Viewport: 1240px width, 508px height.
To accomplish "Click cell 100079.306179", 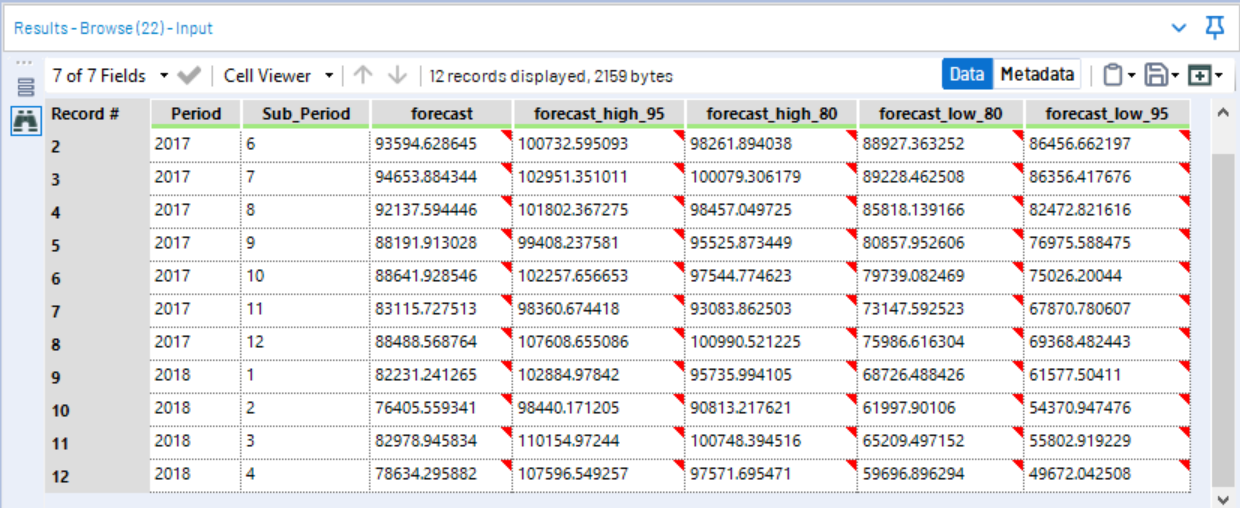I will pos(770,177).
